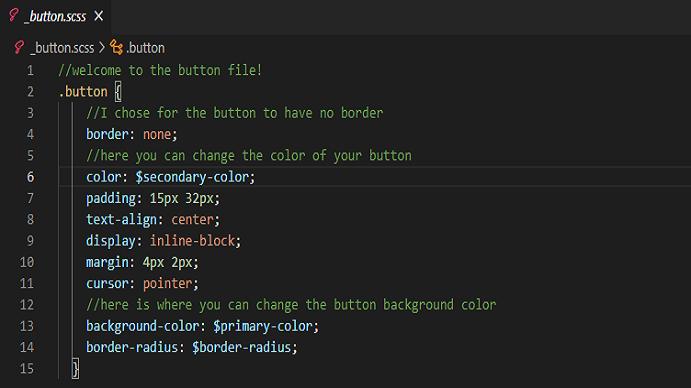Click the Sass file icon in breadcrumb
691x388 pixels.
pyautogui.click(x=19, y=47)
